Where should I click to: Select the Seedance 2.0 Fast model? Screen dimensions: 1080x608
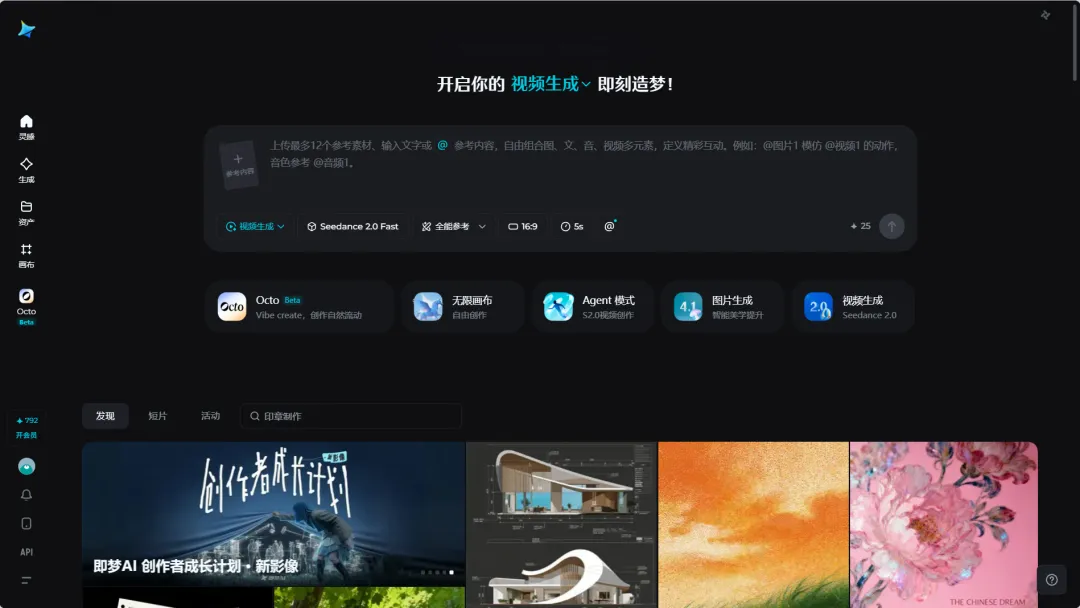coord(353,227)
